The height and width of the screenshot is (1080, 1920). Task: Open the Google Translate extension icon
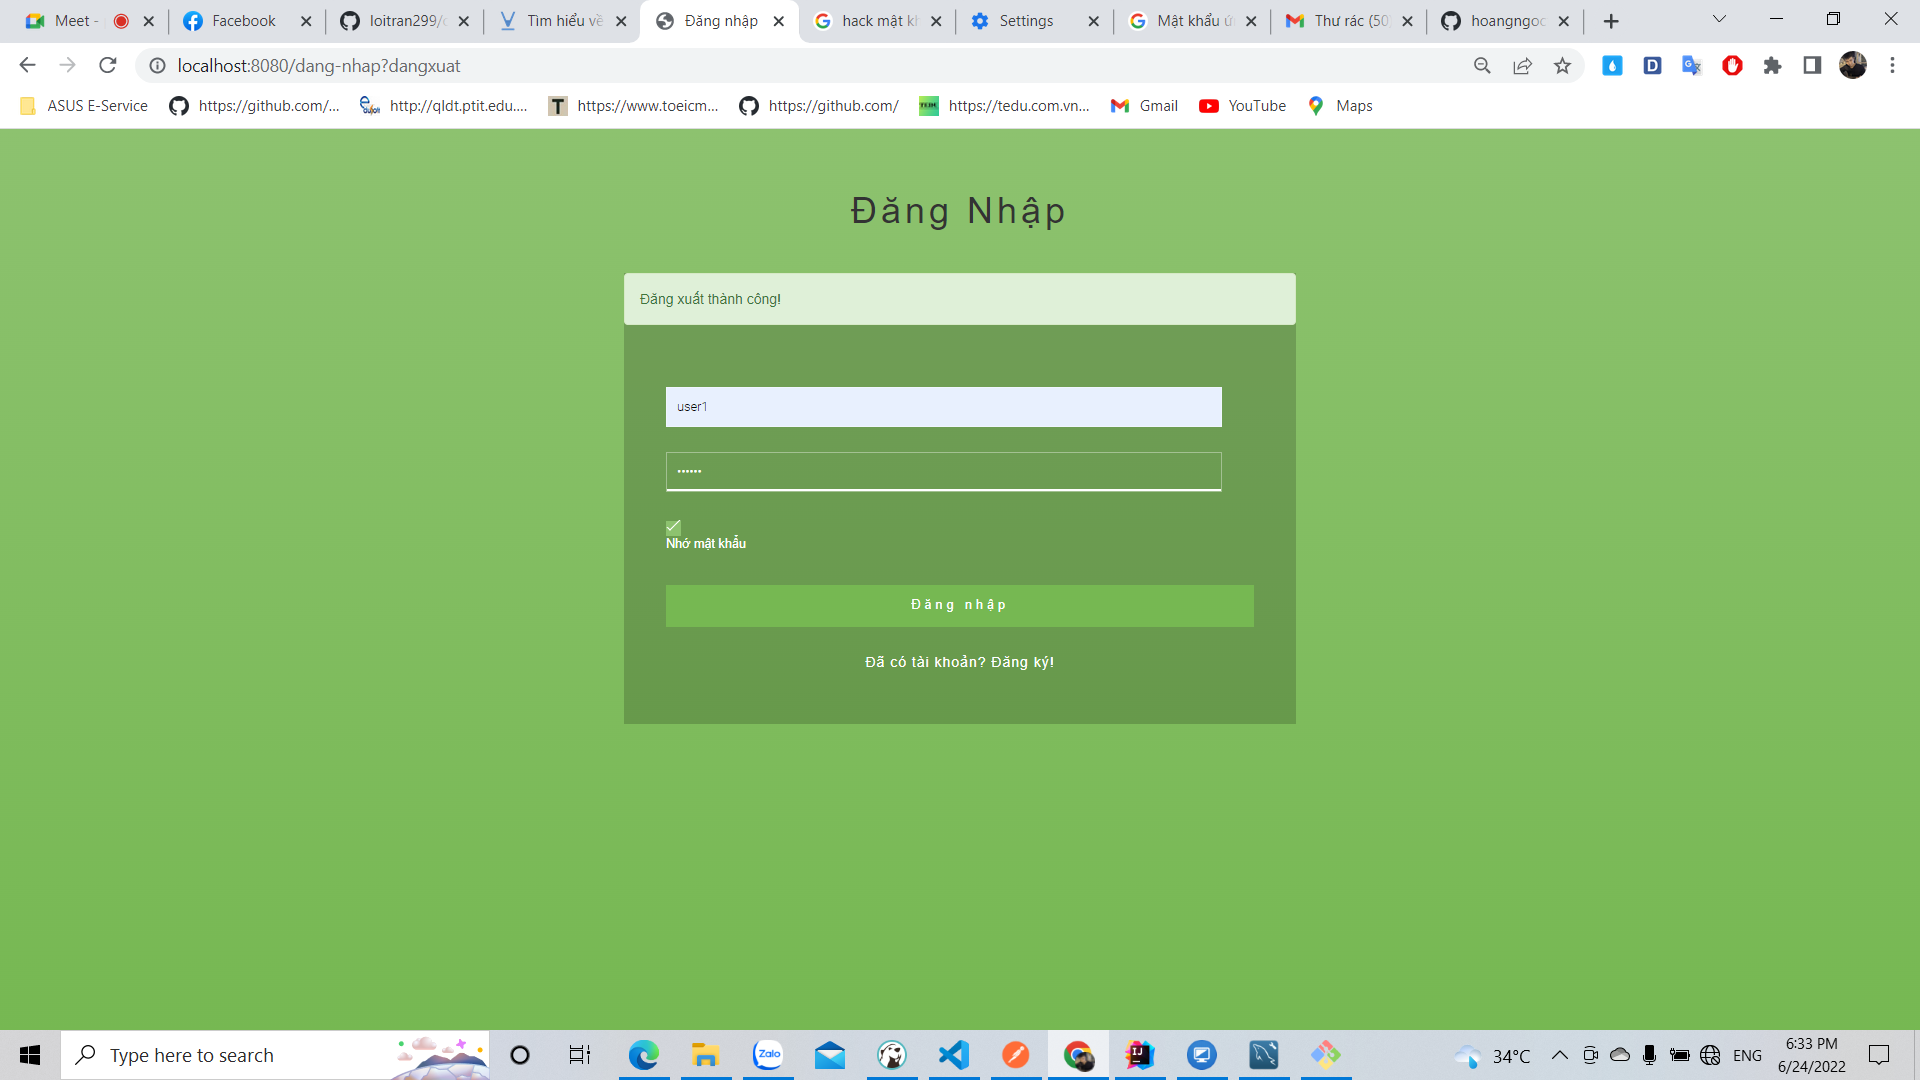(1692, 65)
